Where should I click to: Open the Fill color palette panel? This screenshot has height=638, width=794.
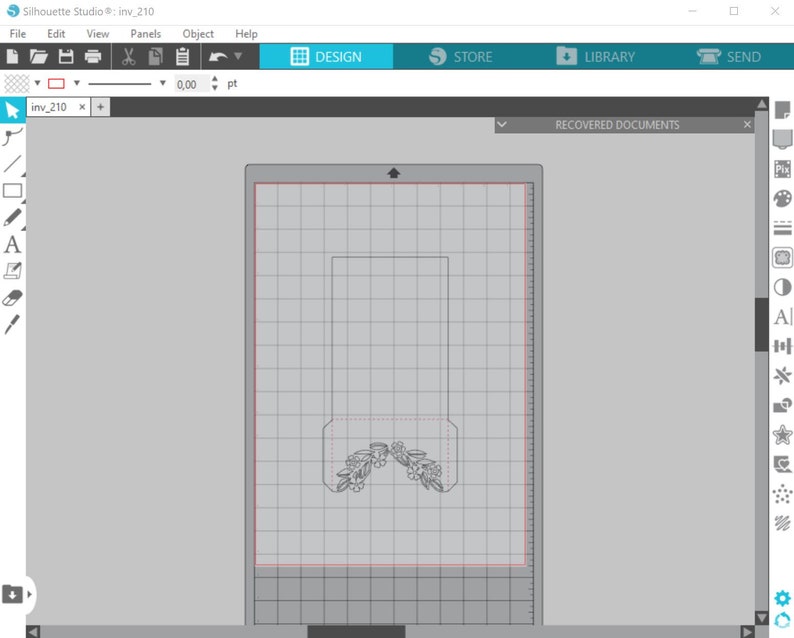tap(782, 198)
